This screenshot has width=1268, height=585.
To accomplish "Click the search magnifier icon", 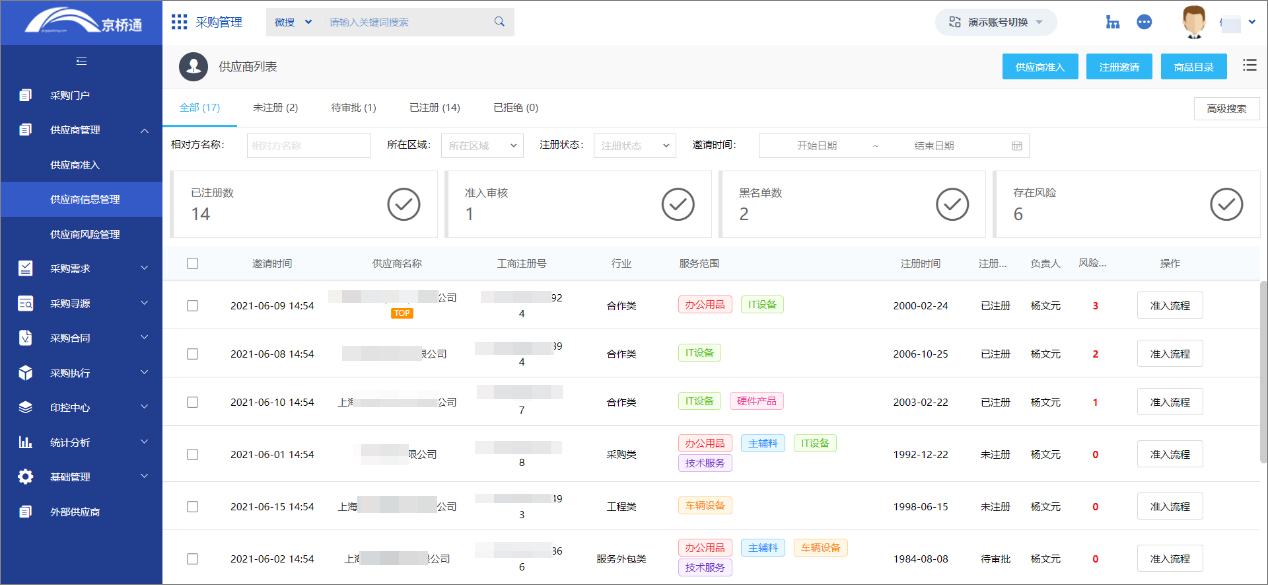I will (x=499, y=22).
